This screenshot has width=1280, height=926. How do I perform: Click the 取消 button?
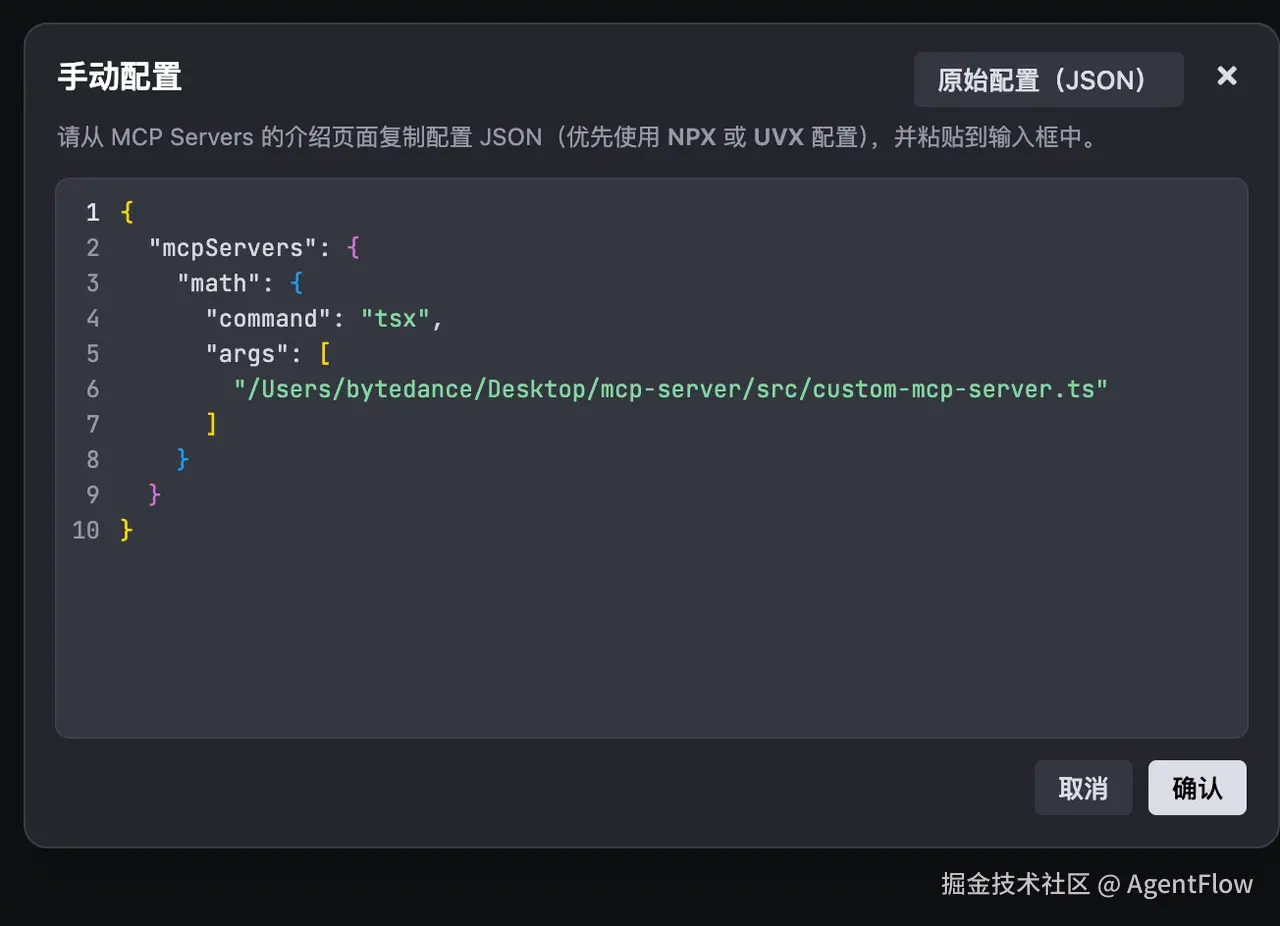pyautogui.click(x=1083, y=788)
